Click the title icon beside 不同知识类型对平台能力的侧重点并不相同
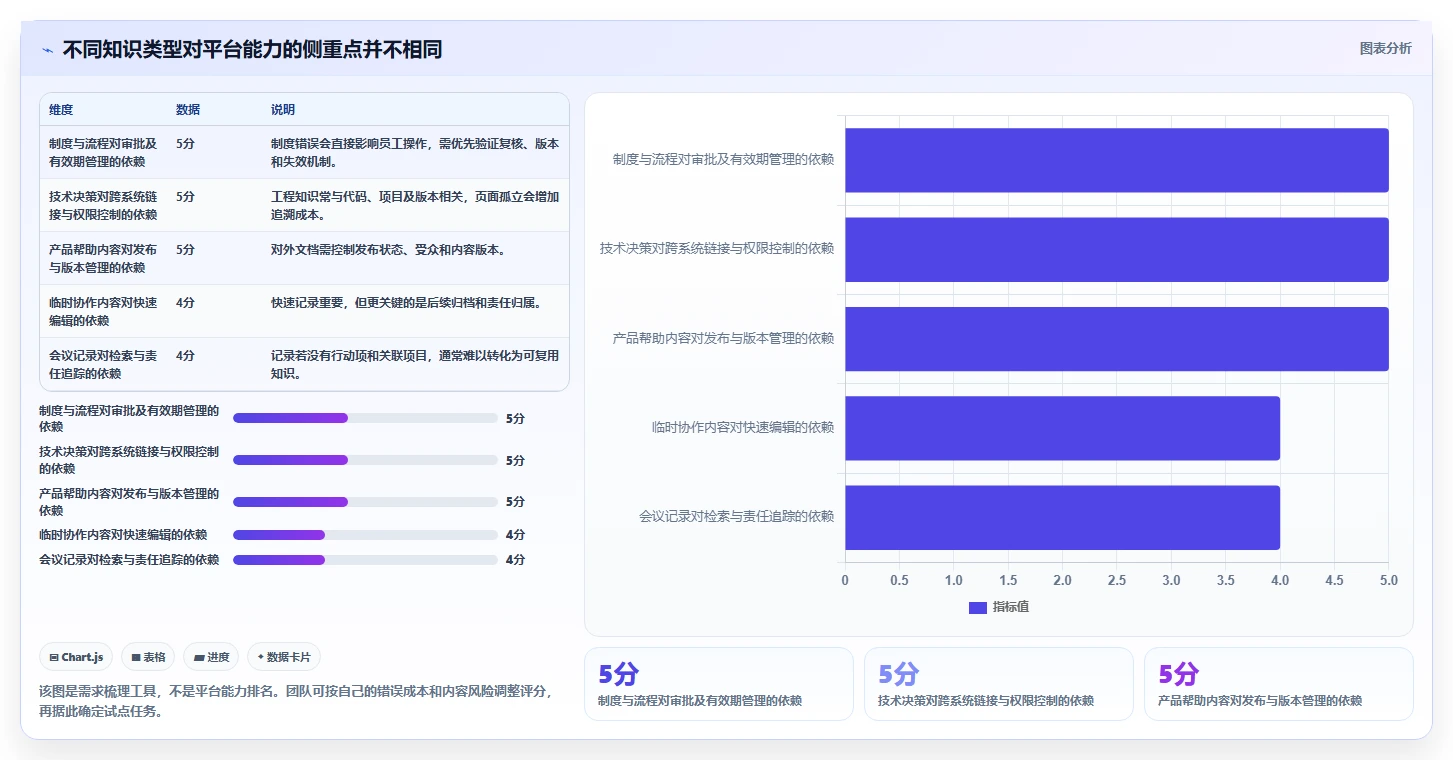The width and height of the screenshot is (1453, 760). (47, 50)
